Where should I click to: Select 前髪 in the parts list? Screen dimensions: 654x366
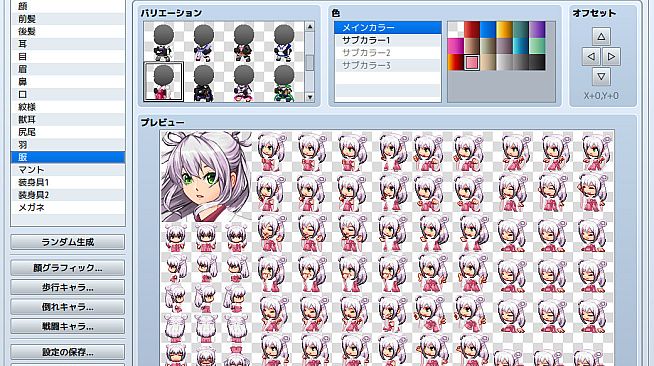[x=68, y=19]
